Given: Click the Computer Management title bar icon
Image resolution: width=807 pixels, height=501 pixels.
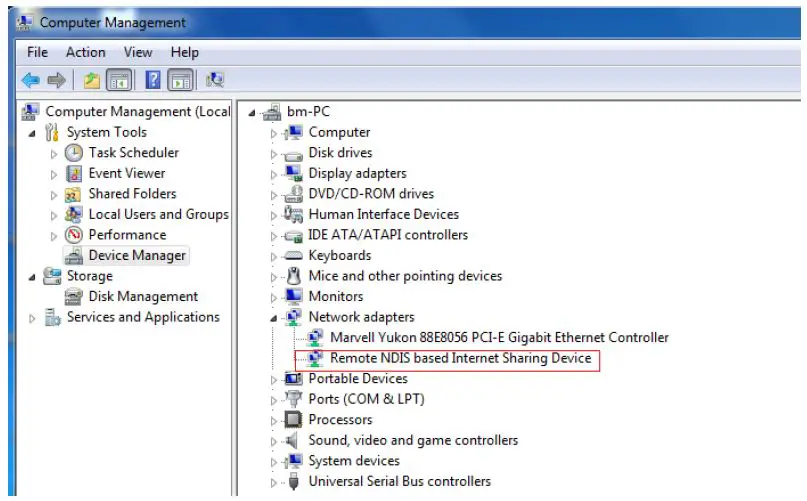Looking at the screenshot, I should tap(24, 22).
